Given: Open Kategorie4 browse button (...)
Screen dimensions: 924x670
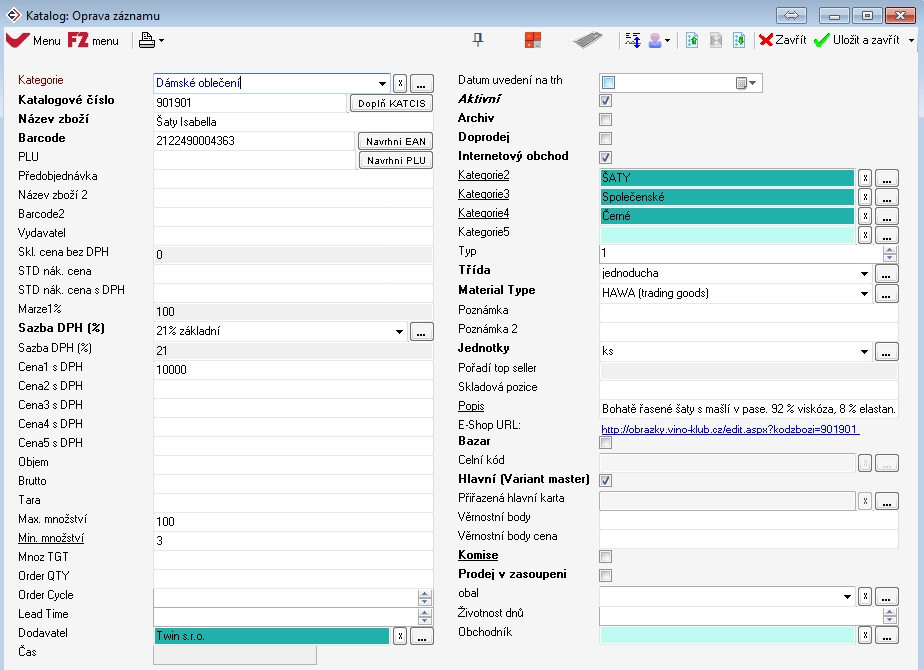Looking at the screenshot, I should 887,216.
